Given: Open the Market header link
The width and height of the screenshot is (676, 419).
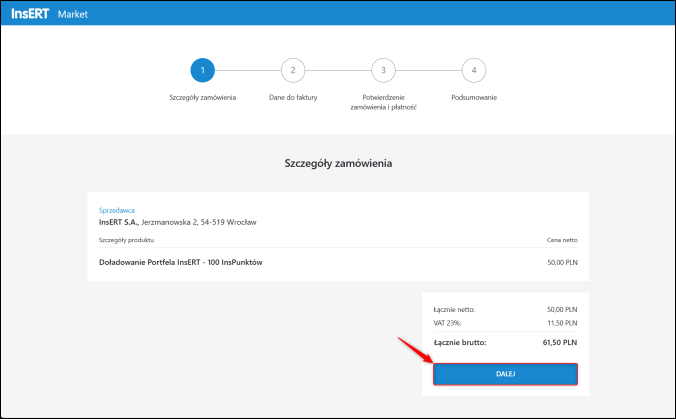Looking at the screenshot, I should (x=72, y=14).
